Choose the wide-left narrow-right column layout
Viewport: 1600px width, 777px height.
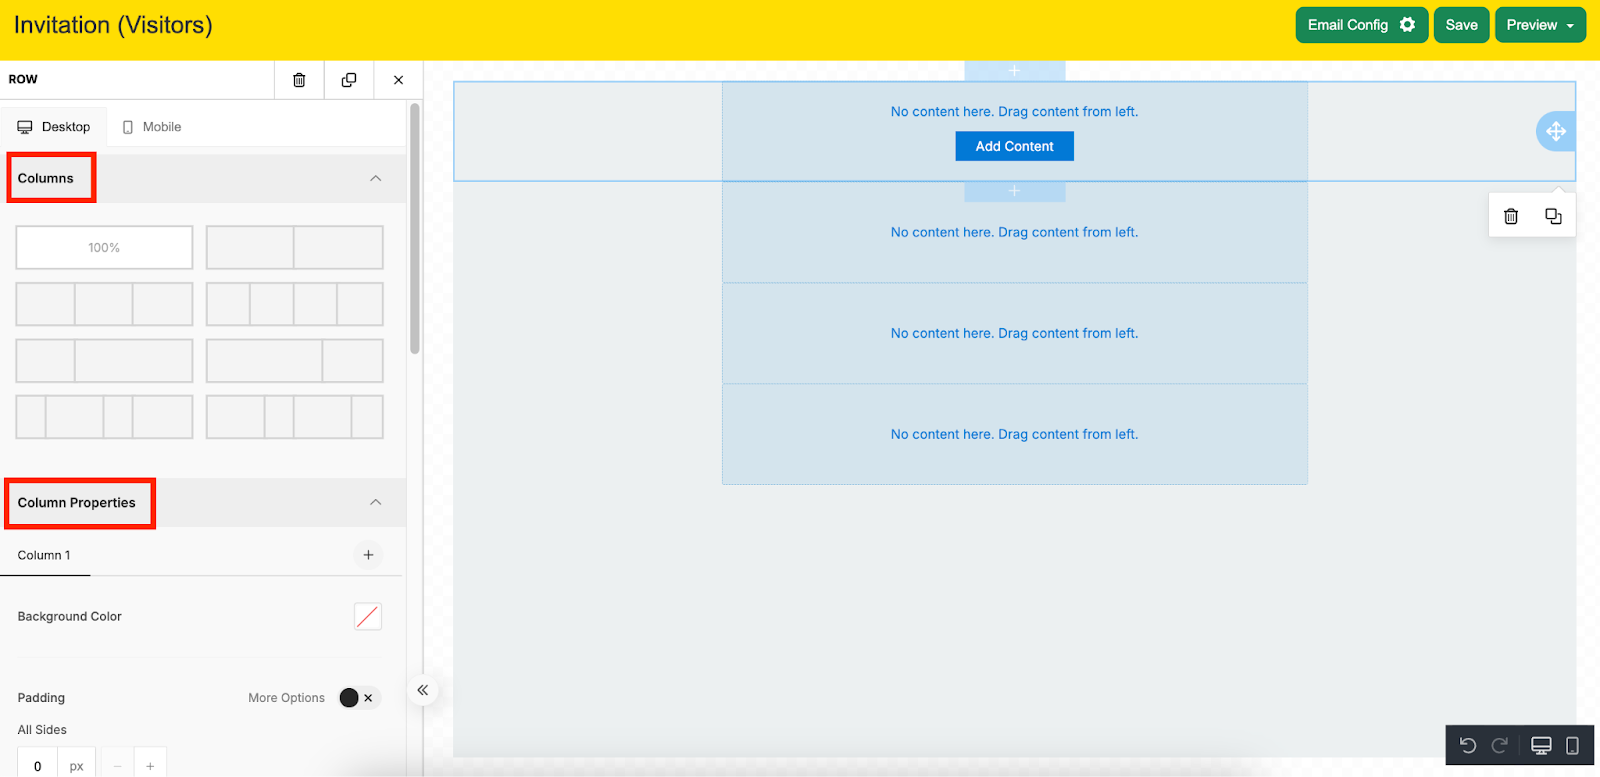coord(294,361)
